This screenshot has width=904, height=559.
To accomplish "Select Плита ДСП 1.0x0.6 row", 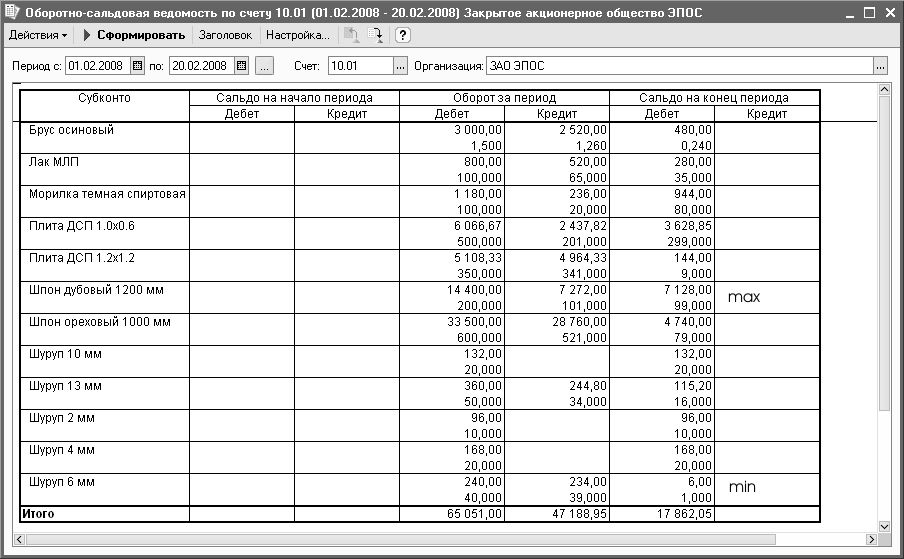I will click(82, 226).
